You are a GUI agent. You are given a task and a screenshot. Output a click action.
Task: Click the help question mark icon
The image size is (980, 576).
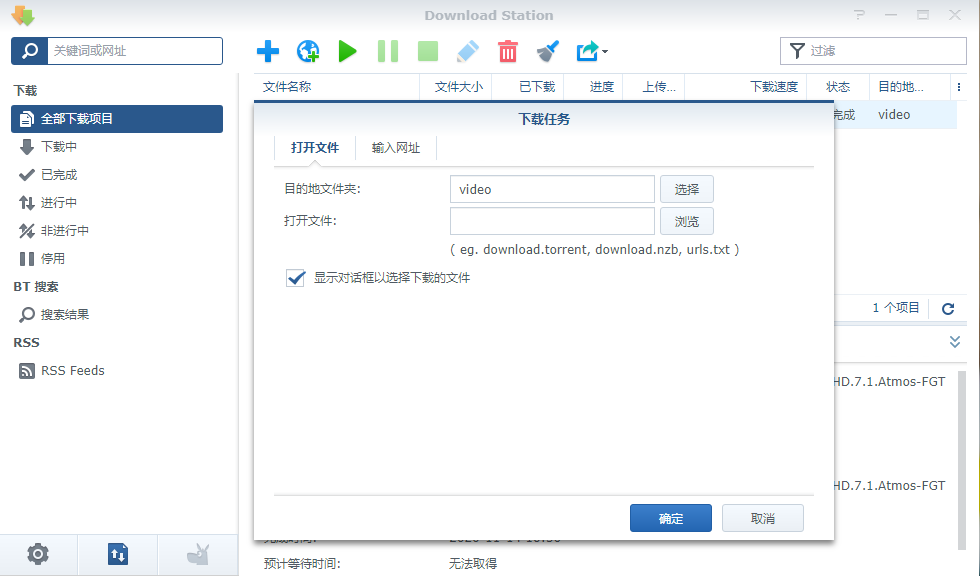pyautogui.click(x=860, y=15)
